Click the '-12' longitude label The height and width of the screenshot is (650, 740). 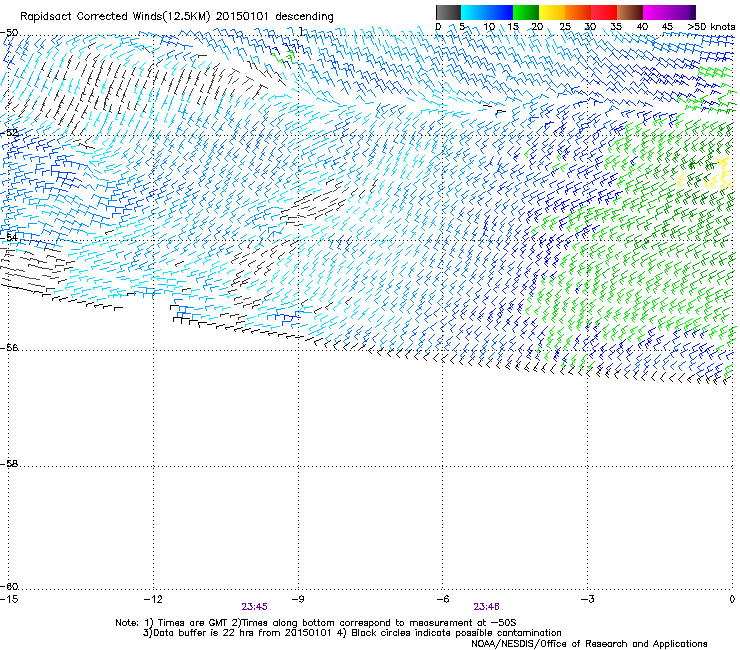153,599
